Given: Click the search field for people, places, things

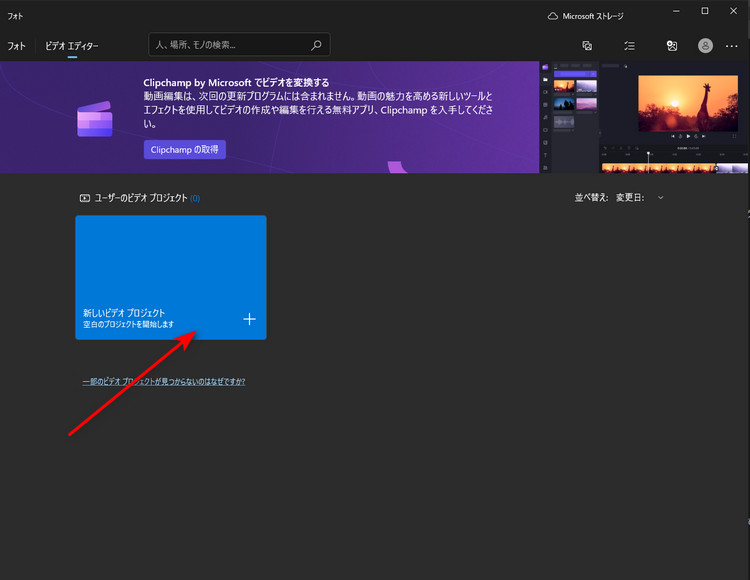Looking at the screenshot, I should click(239, 45).
